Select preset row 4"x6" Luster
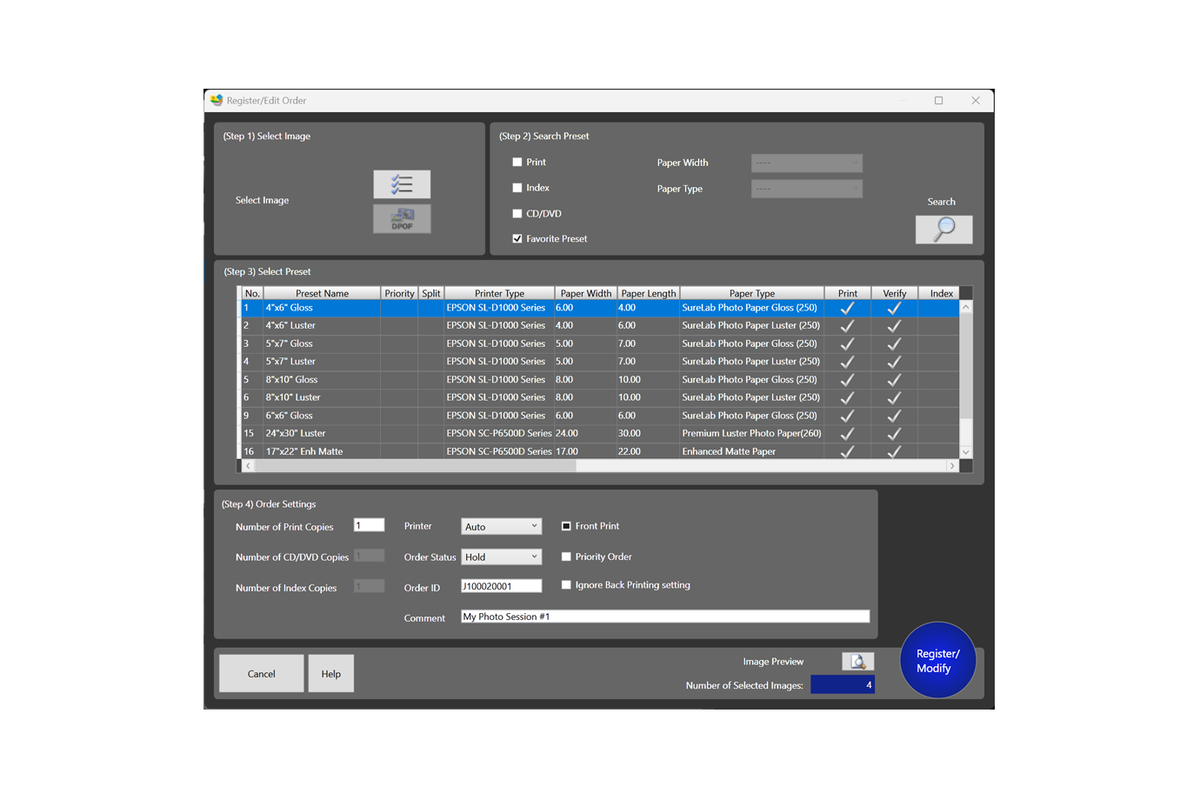The width and height of the screenshot is (1200, 800). tap(600, 326)
